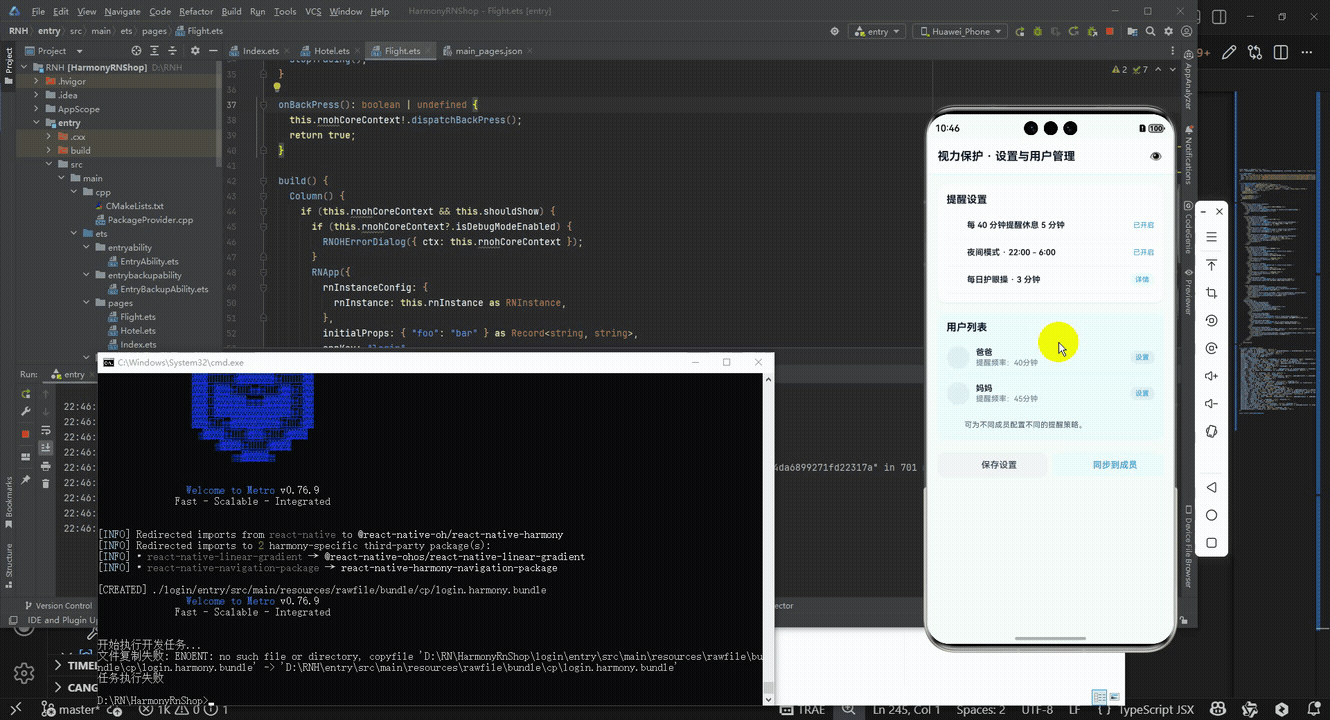
Task: Click the red Stop button in top toolbar
Action: pyautogui.click(x=1111, y=31)
